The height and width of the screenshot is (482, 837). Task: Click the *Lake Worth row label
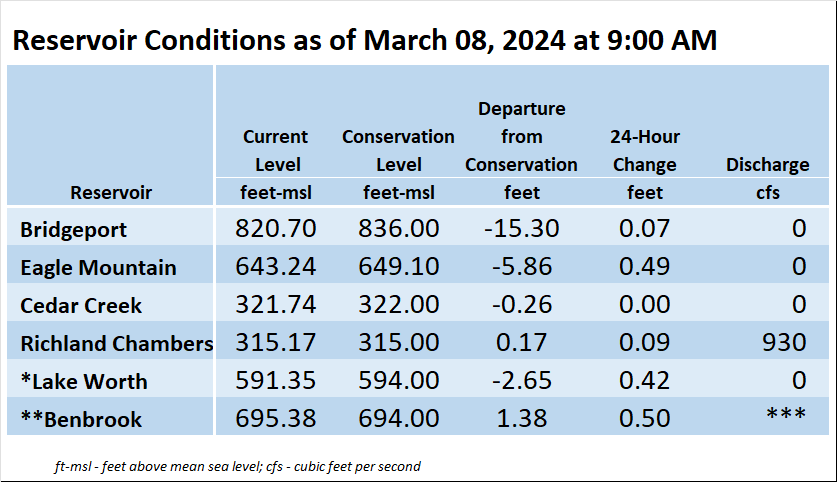84,381
